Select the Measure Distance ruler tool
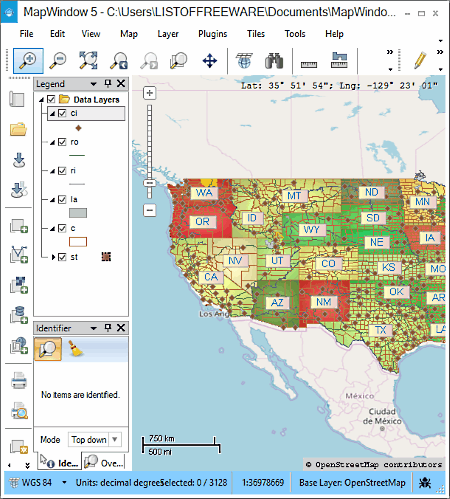 309,64
